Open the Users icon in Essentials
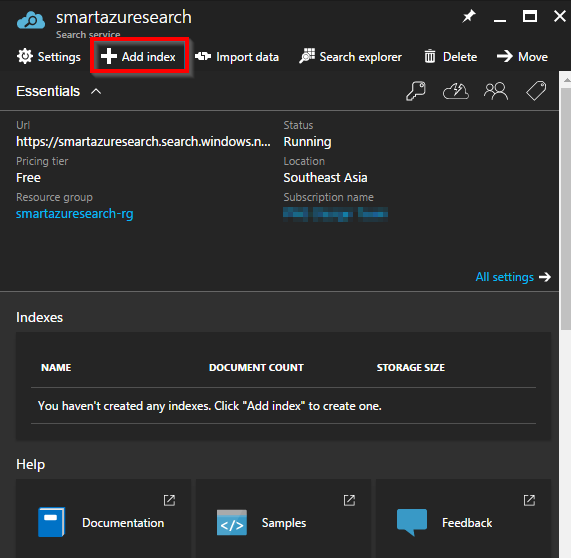 tap(496, 91)
